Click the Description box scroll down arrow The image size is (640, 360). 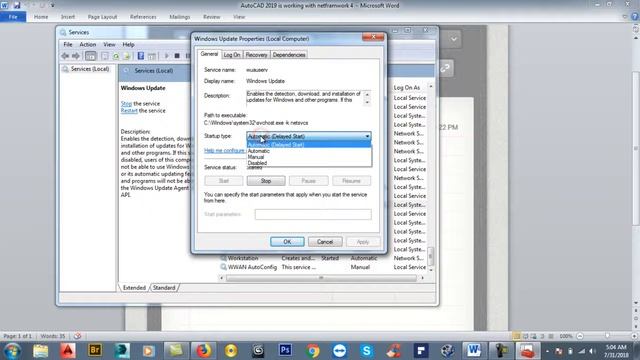tap(367, 102)
